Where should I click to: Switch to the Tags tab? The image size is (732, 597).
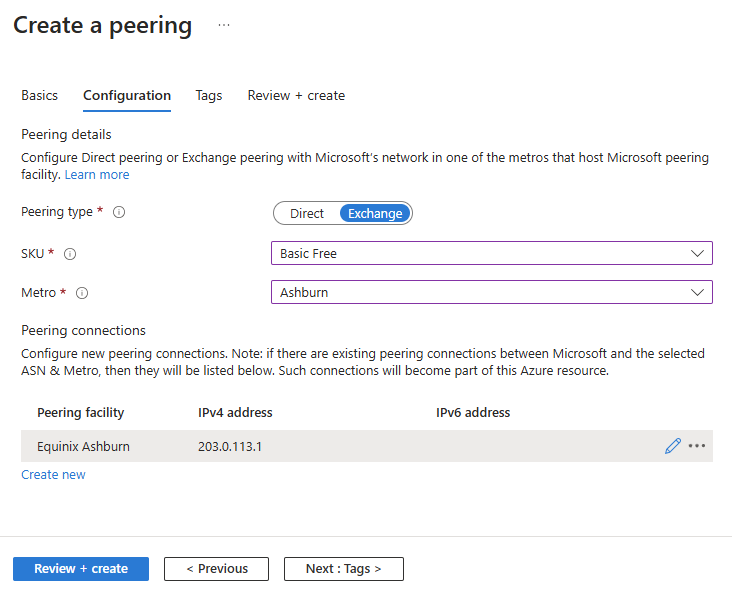(209, 96)
